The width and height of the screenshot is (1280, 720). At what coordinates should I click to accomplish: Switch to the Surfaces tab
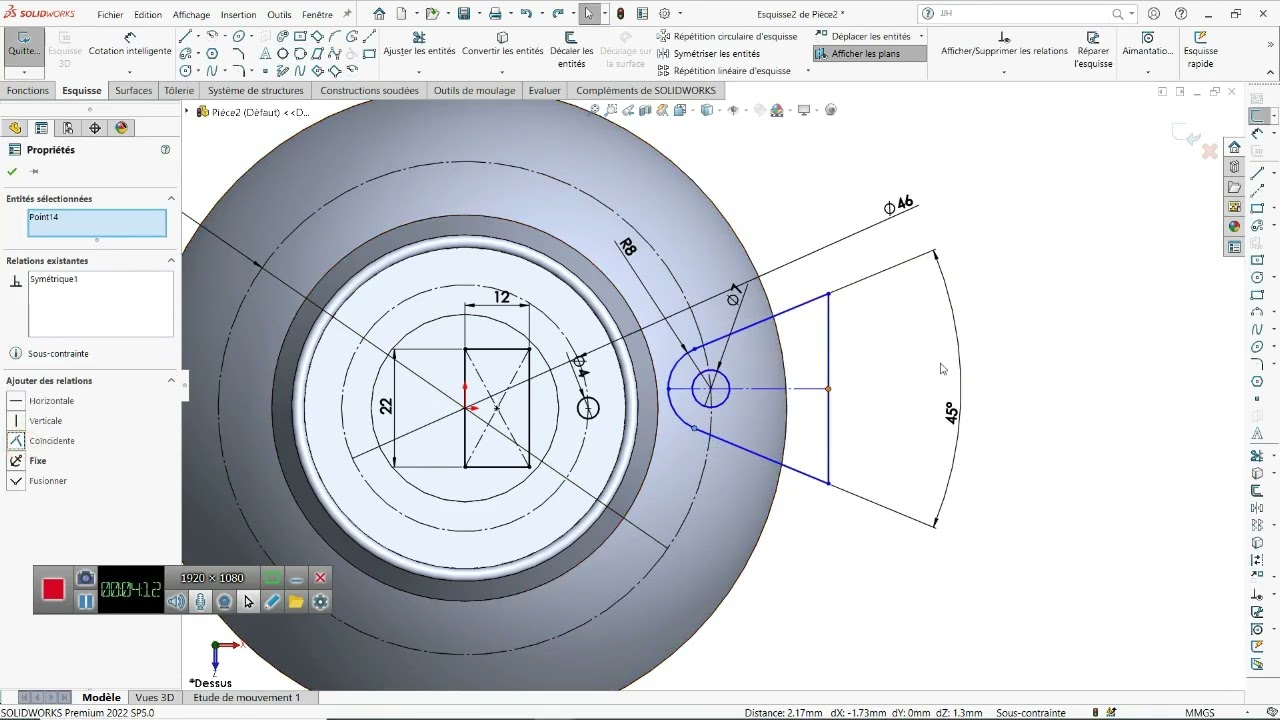coord(133,90)
